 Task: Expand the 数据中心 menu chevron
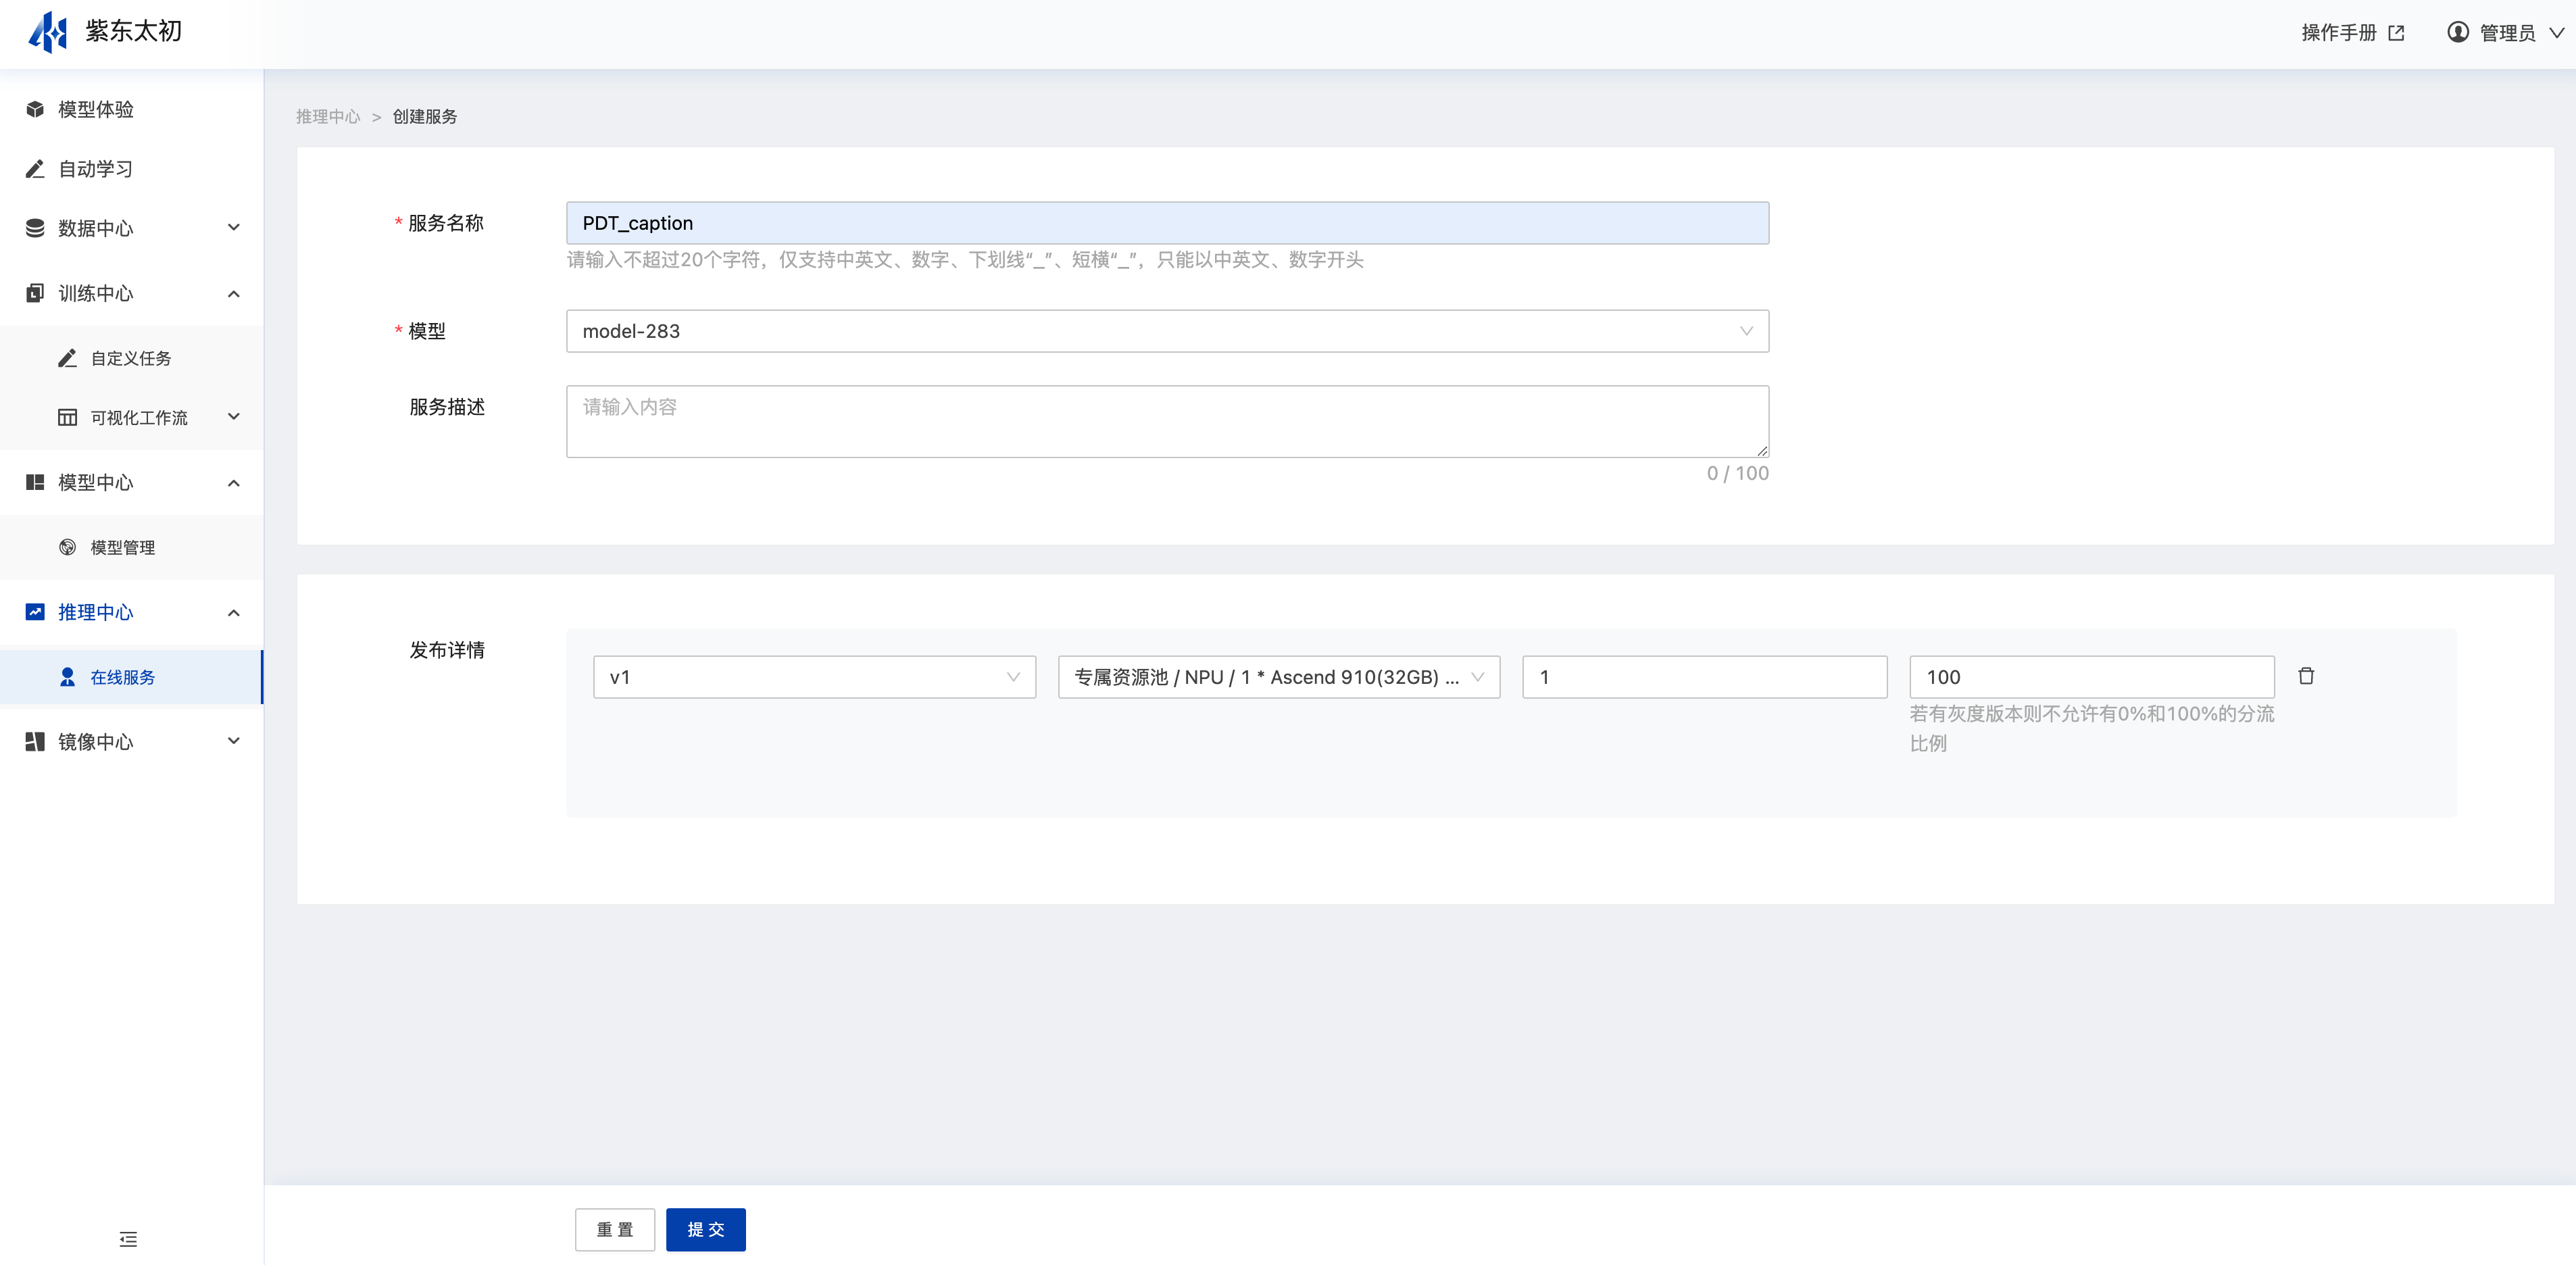pyautogui.click(x=234, y=227)
